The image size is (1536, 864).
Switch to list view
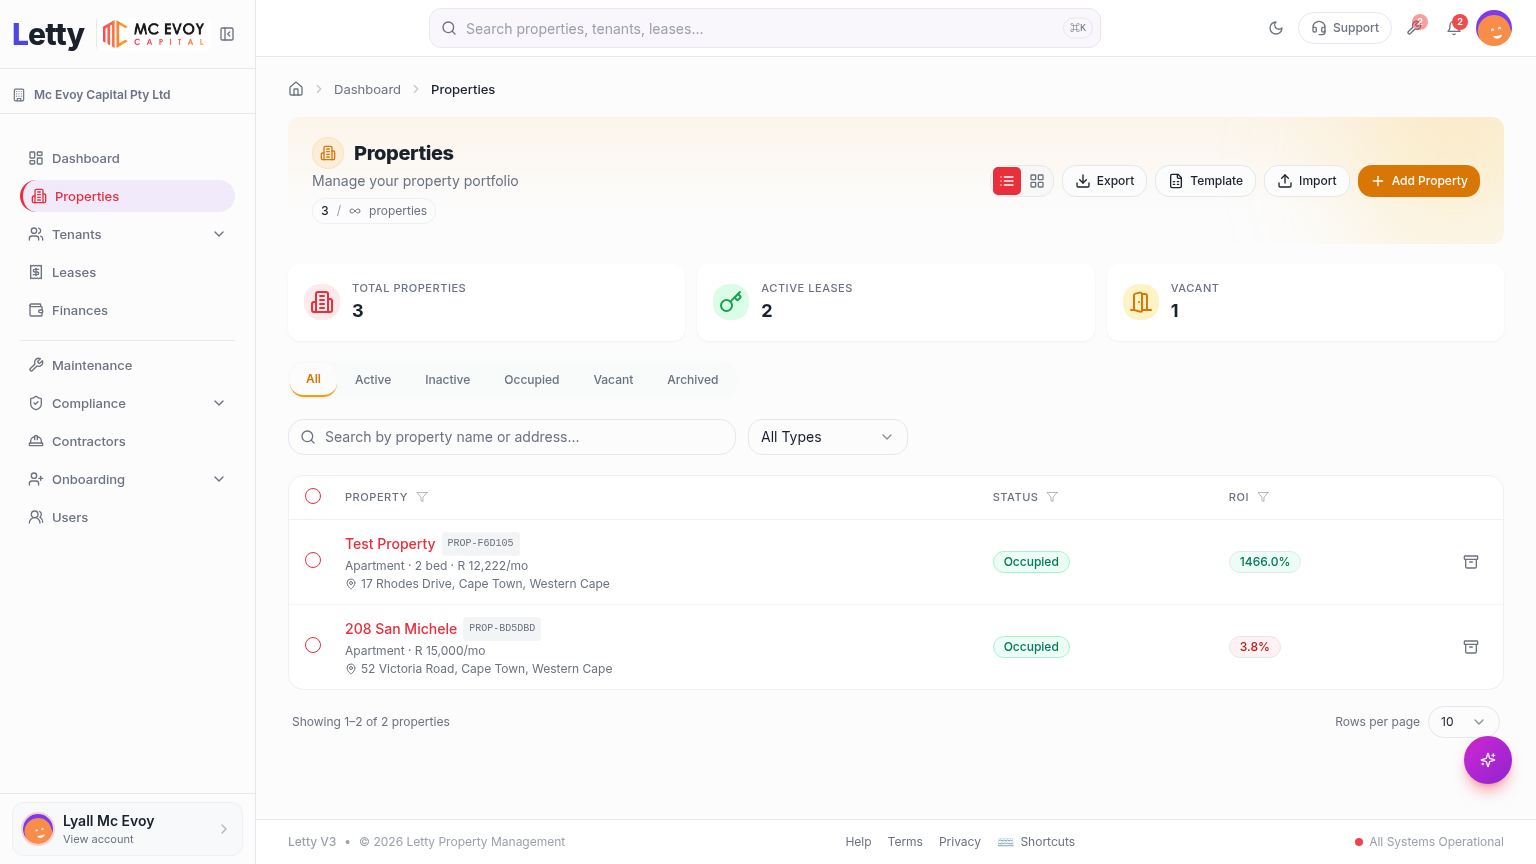point(1007,181)
